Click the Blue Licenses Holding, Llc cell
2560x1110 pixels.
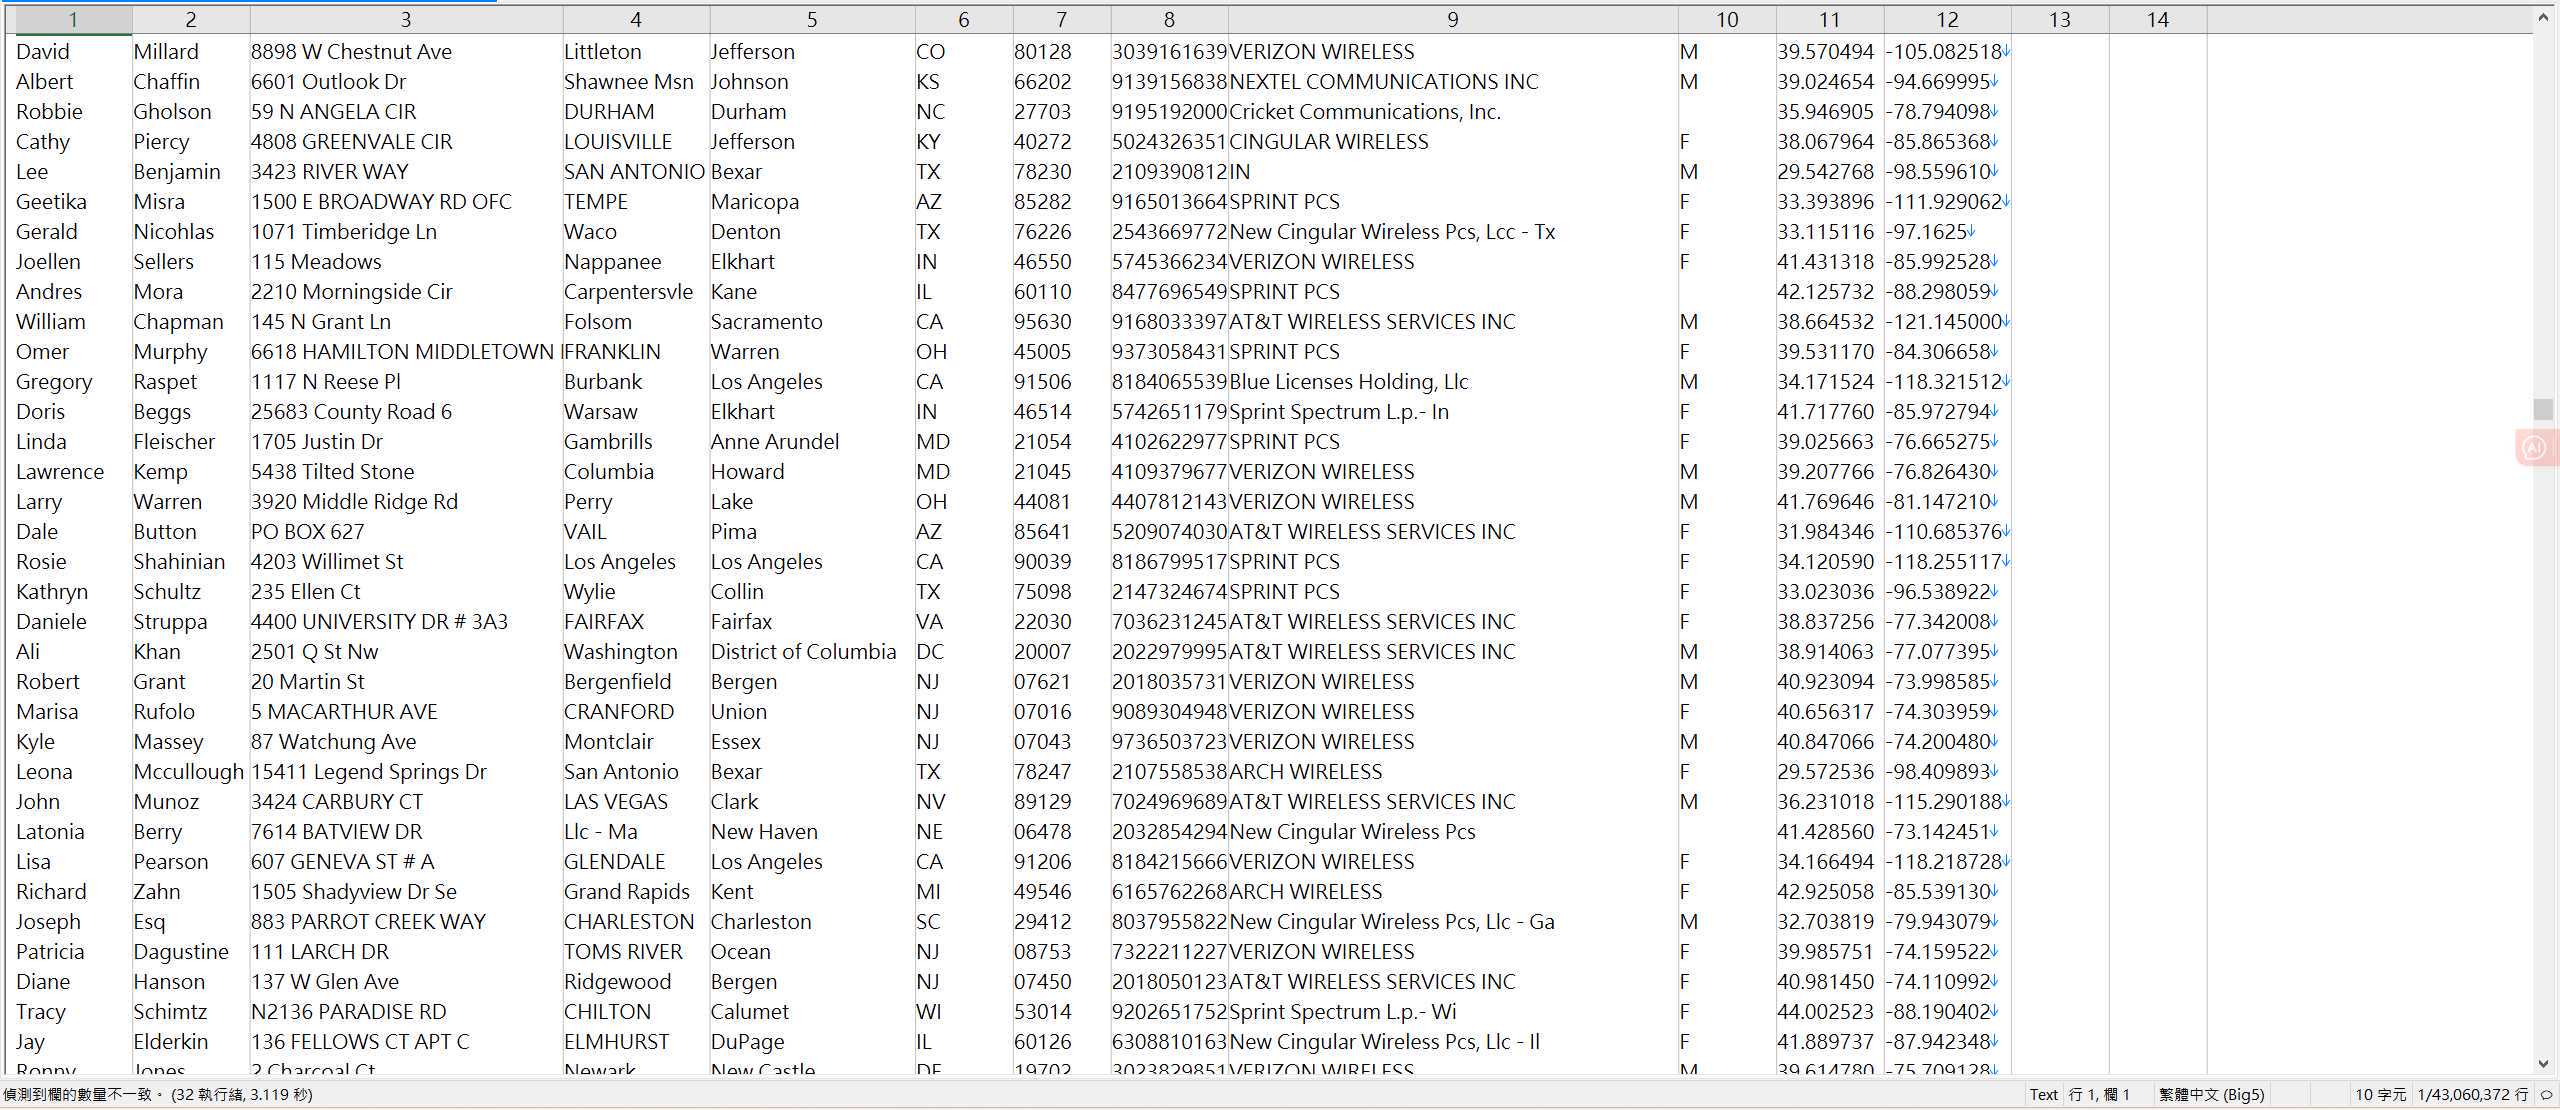(x=1349, y=382)
